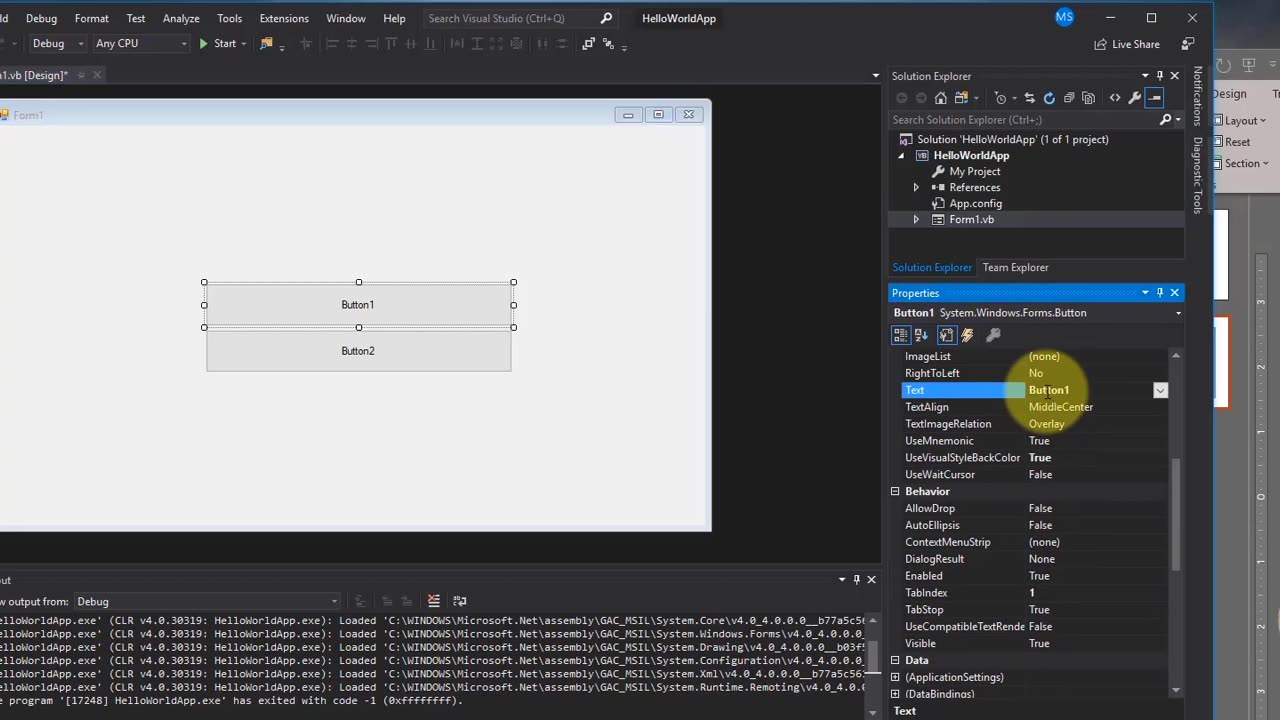Image resolution: width=1280 pixels, height=720 pixels.
Task: Collapse the Data property category
Action: tap(895, 661)
